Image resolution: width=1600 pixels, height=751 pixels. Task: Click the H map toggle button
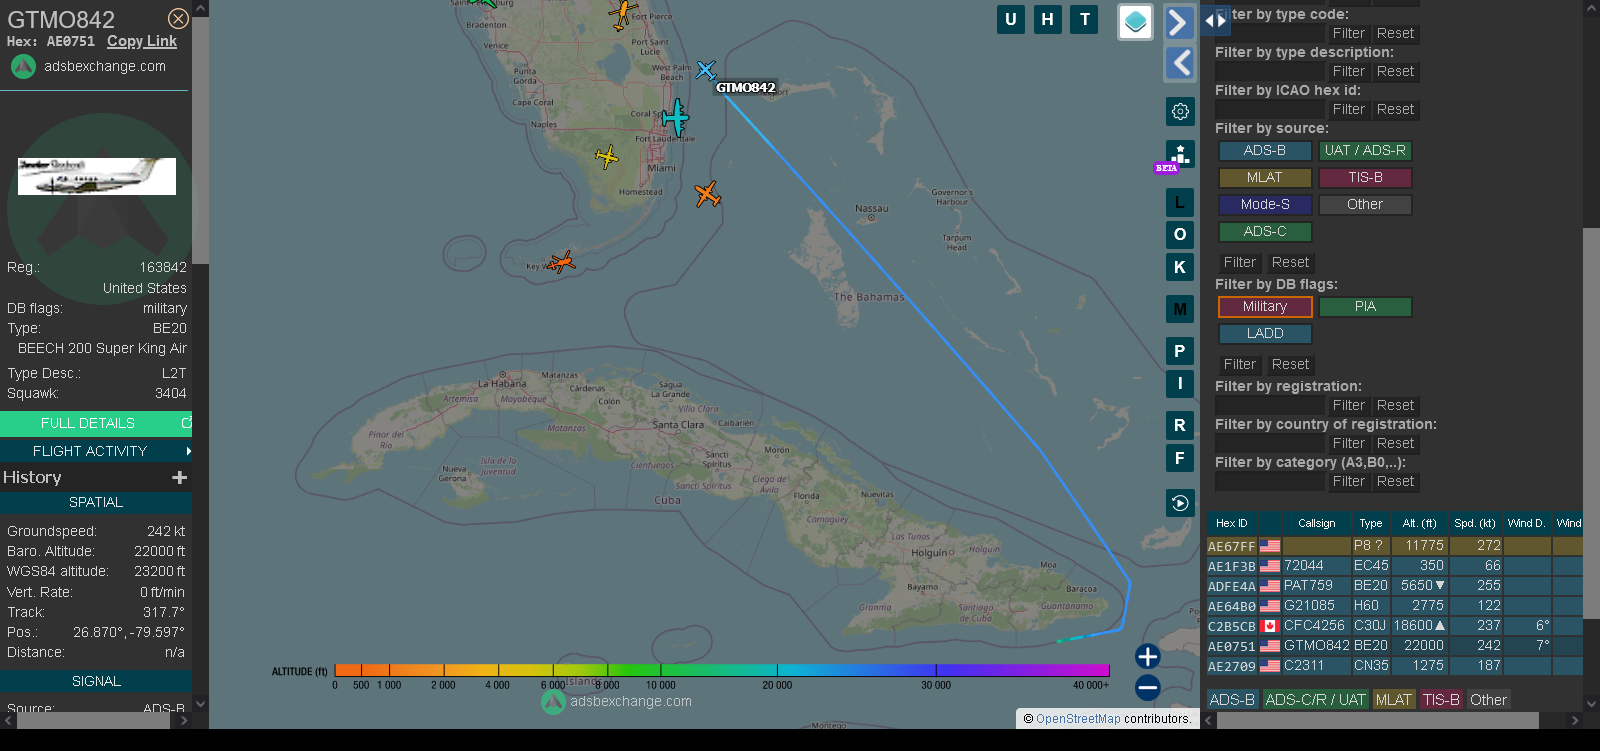point(1048,19)
